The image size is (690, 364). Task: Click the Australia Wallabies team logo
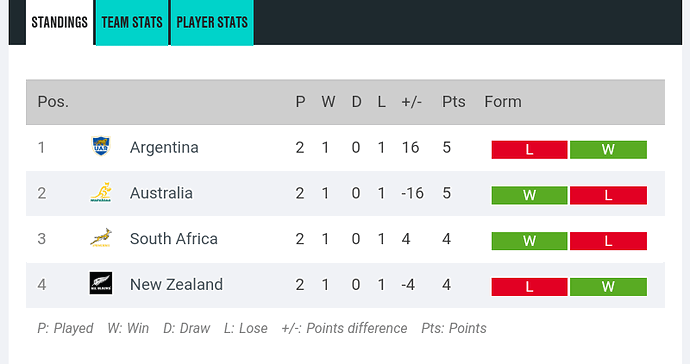[101, 192]
